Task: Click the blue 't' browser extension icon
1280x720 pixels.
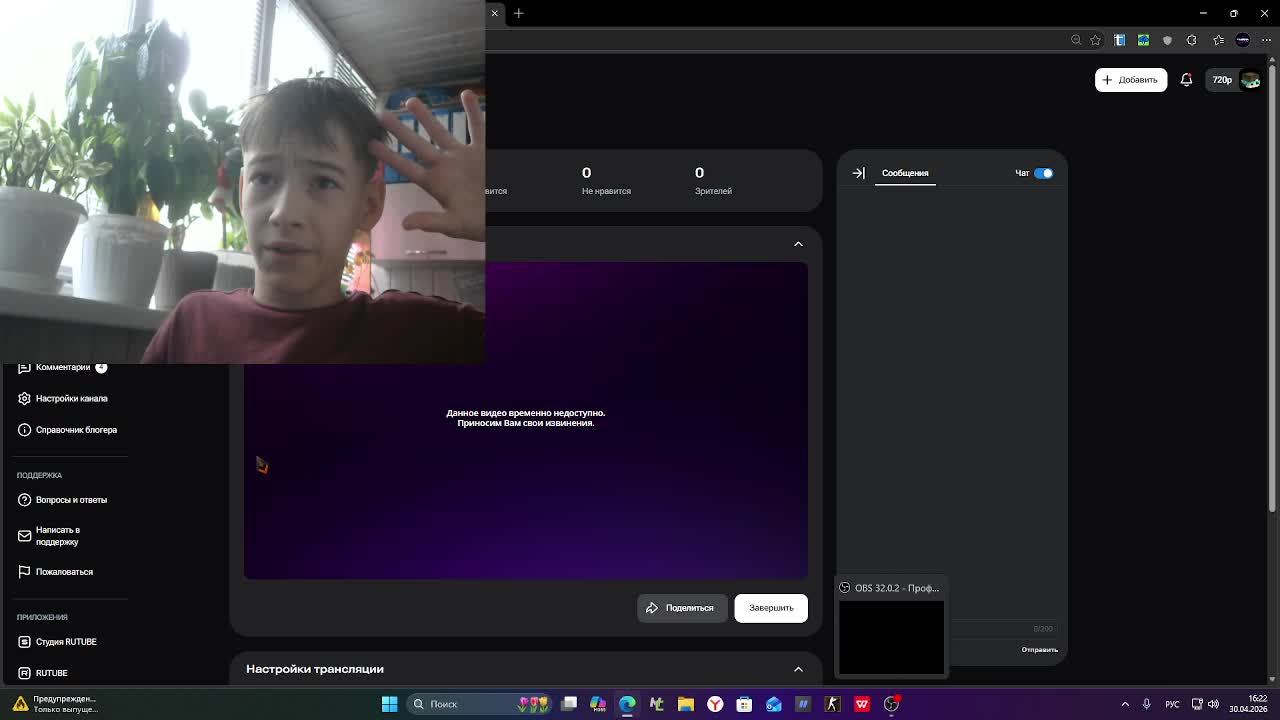Action: coord(1120,40)
